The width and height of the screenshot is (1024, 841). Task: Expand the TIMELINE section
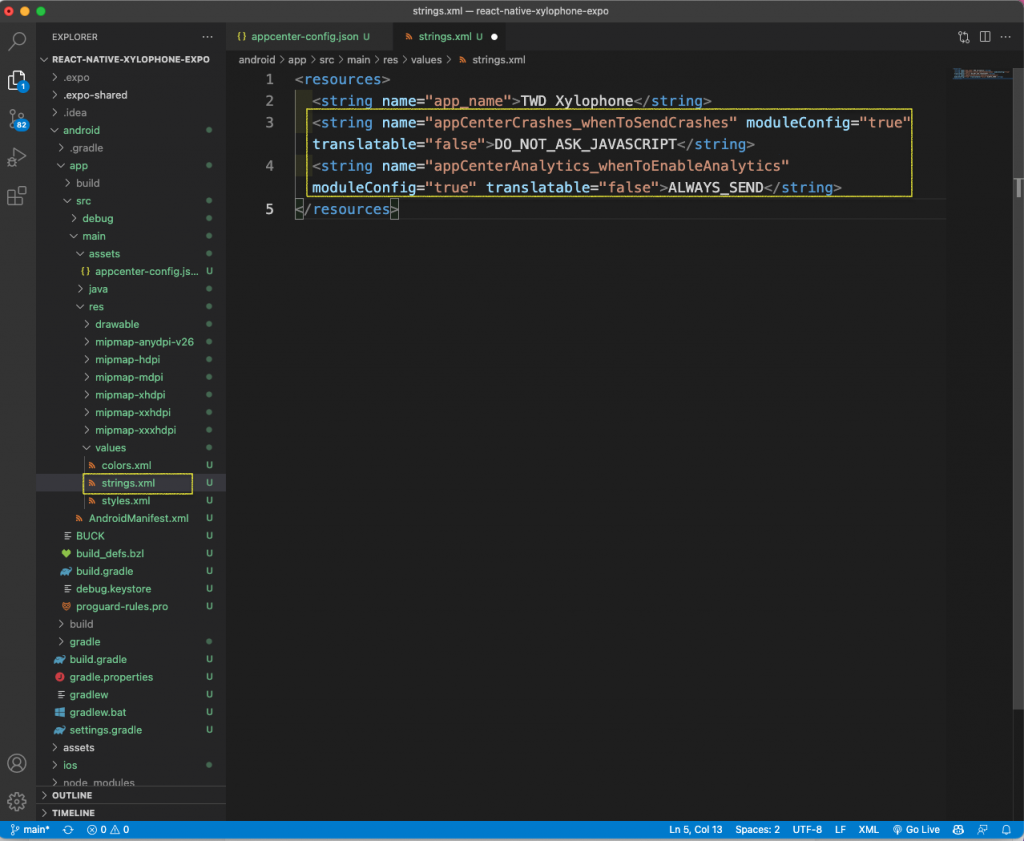(x=131, y=813)
